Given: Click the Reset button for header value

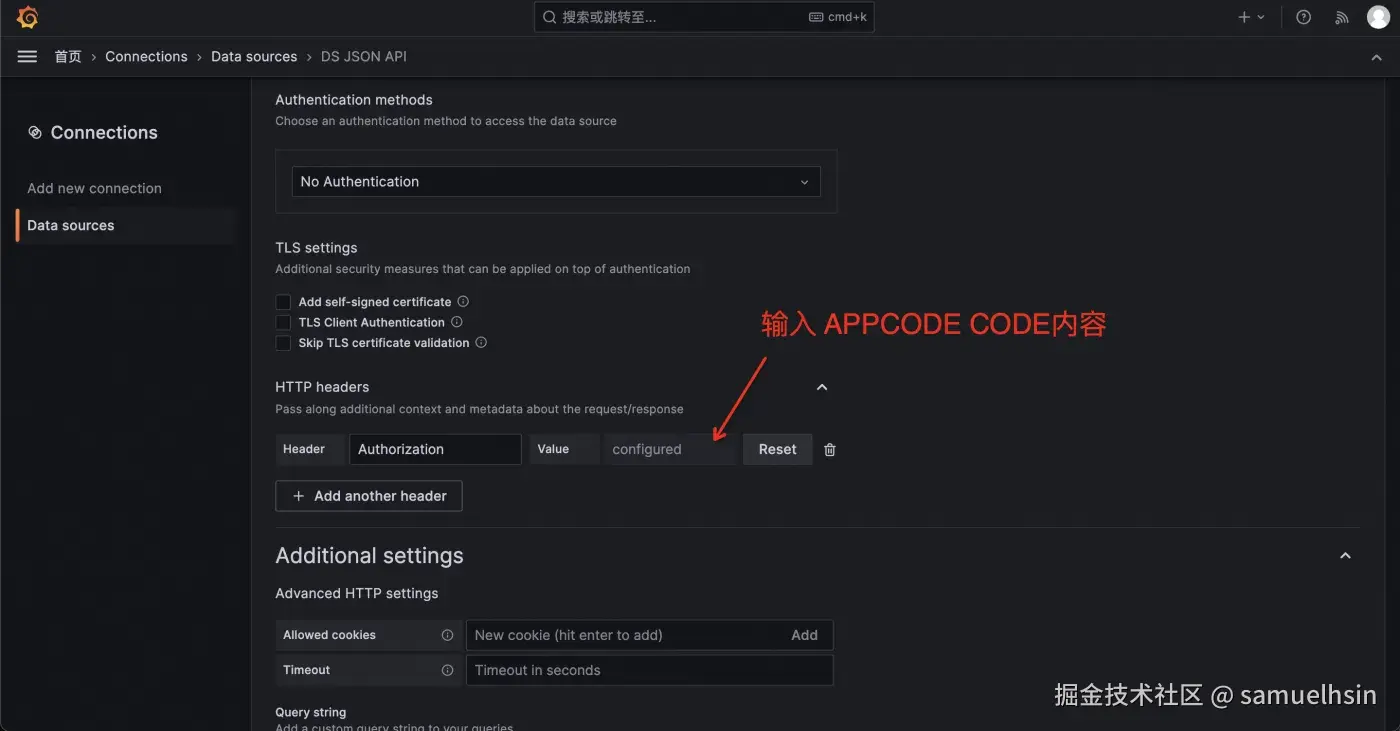Looking at the screenshot, I should tap(778, 449).
